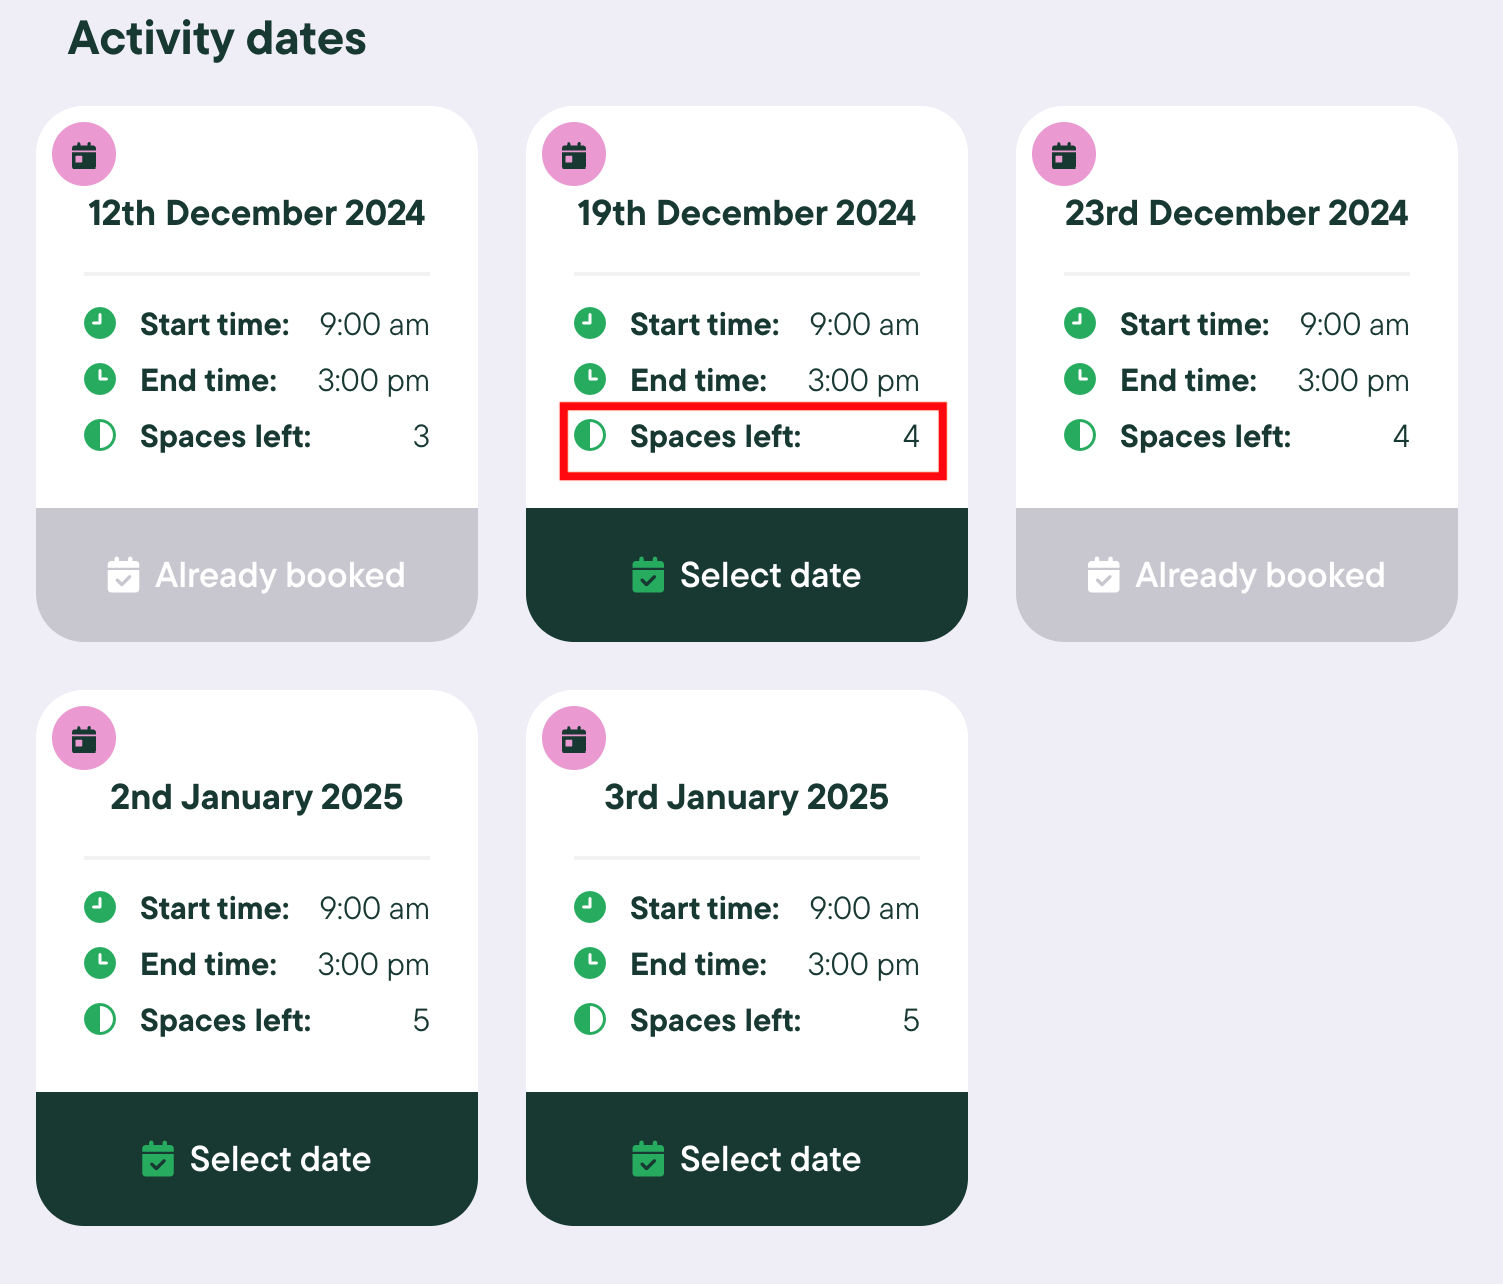
Task: Click Spaces left icon for 2nd January
Action: coord(100,1020)
